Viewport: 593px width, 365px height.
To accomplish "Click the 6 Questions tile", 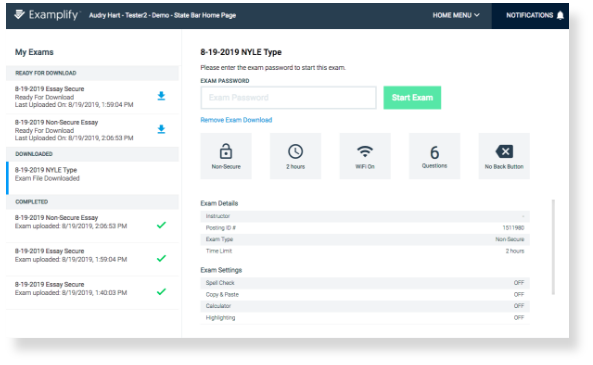I will tap(435, 156).
